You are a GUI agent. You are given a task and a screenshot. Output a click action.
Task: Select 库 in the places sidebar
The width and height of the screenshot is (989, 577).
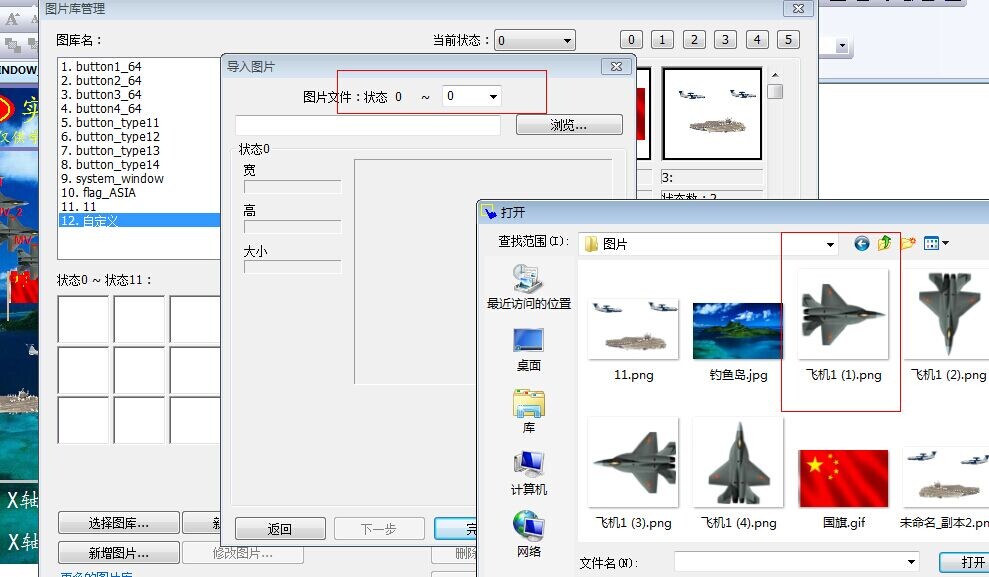pos(528,412)
